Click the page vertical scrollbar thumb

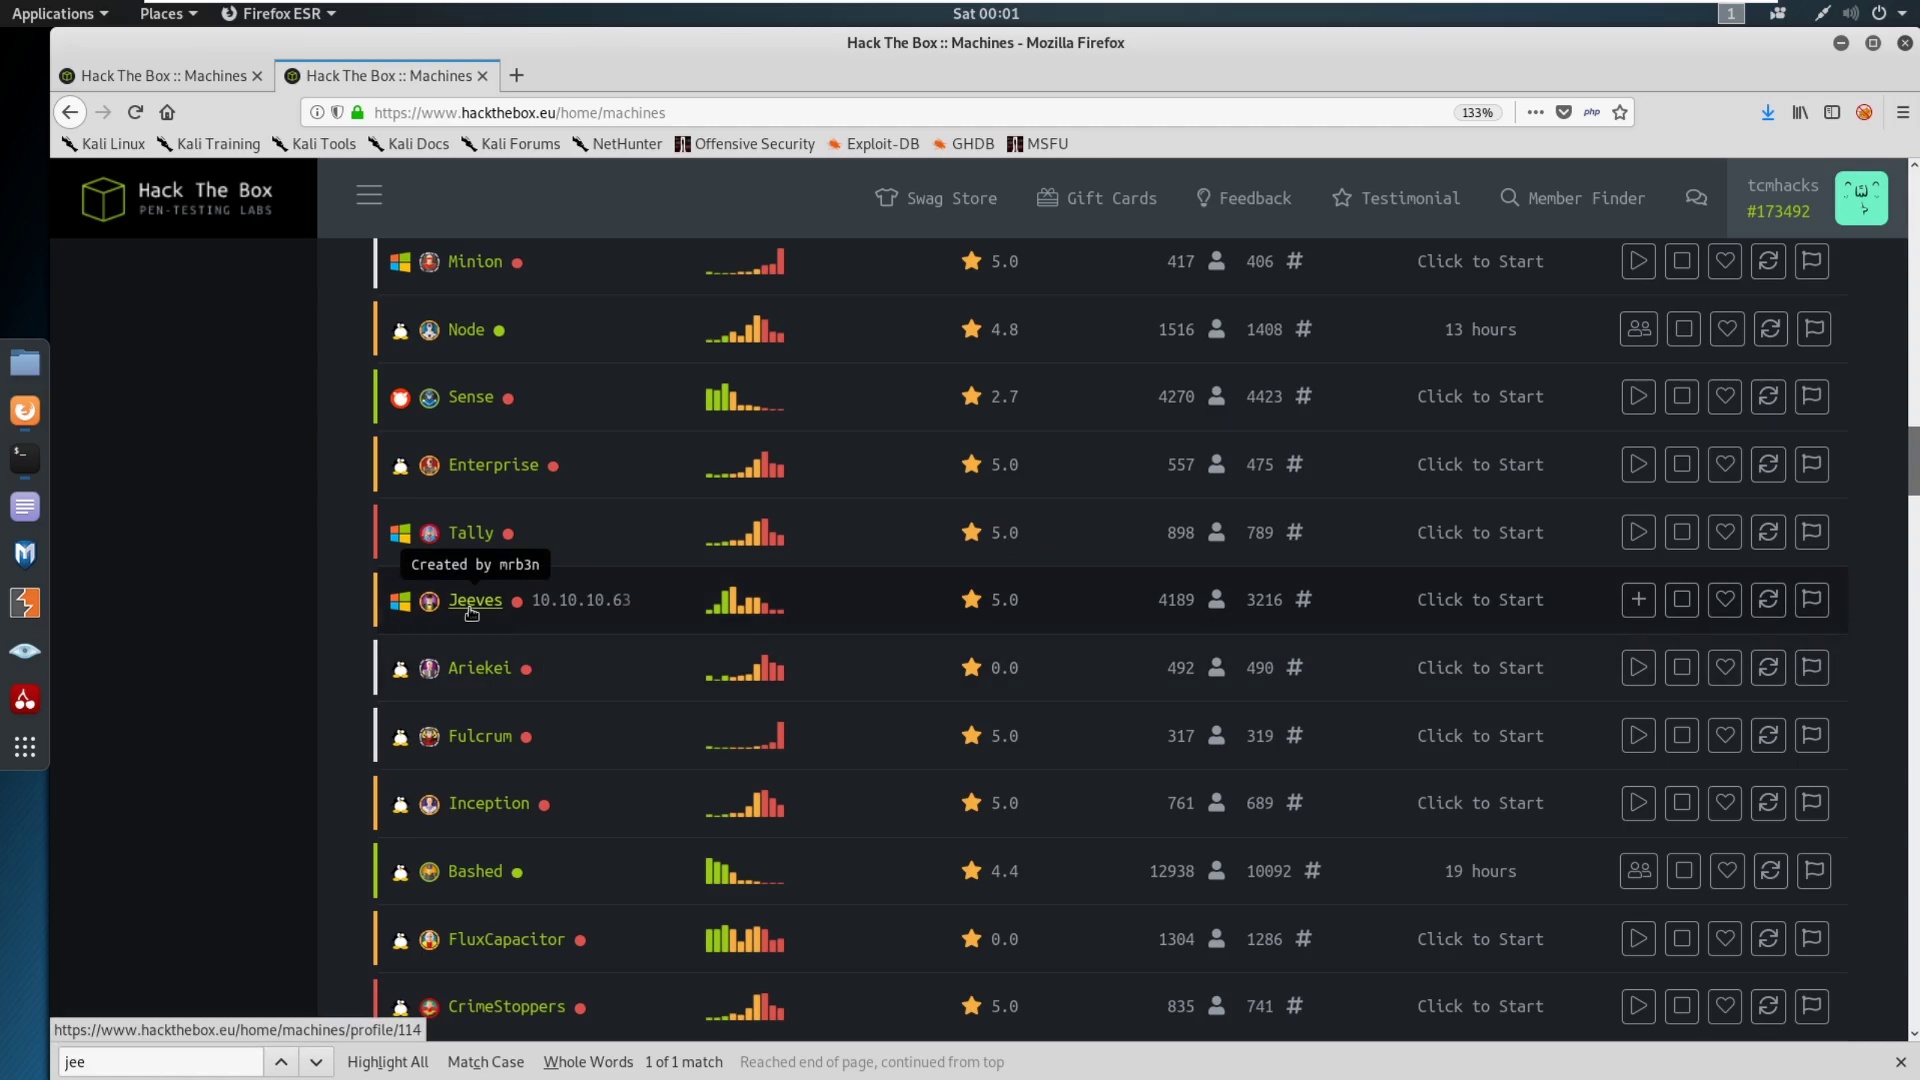click(x=1913, y=460)
